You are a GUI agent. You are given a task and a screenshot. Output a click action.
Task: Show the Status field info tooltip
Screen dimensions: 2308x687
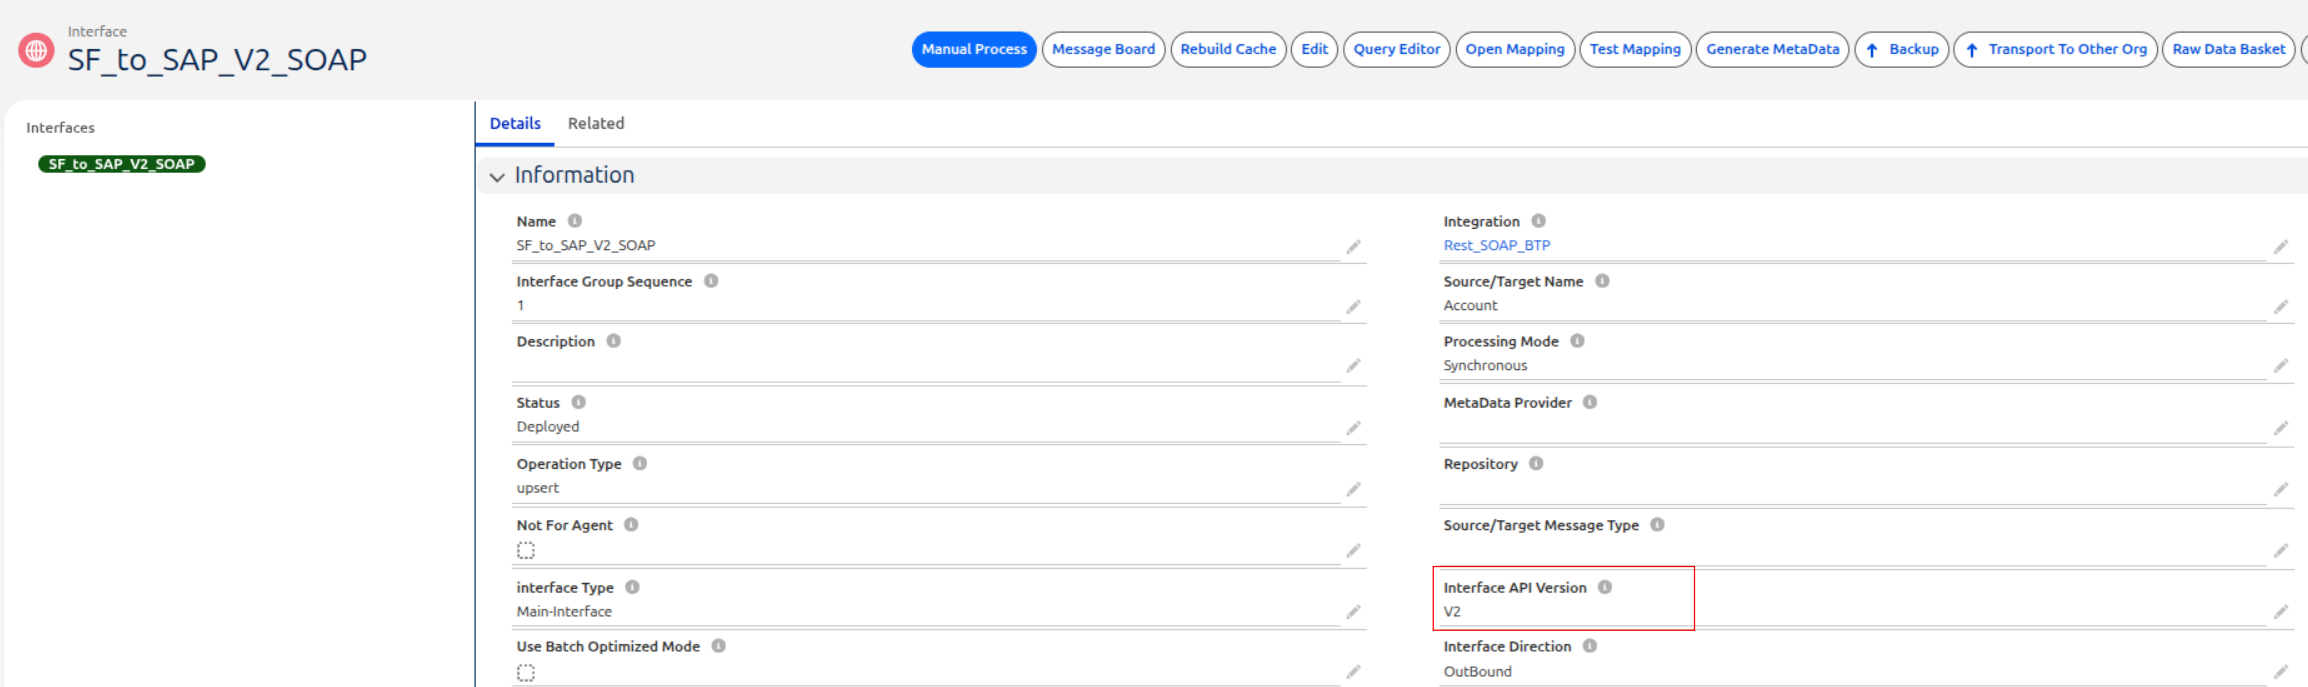(x=579, y=402)
